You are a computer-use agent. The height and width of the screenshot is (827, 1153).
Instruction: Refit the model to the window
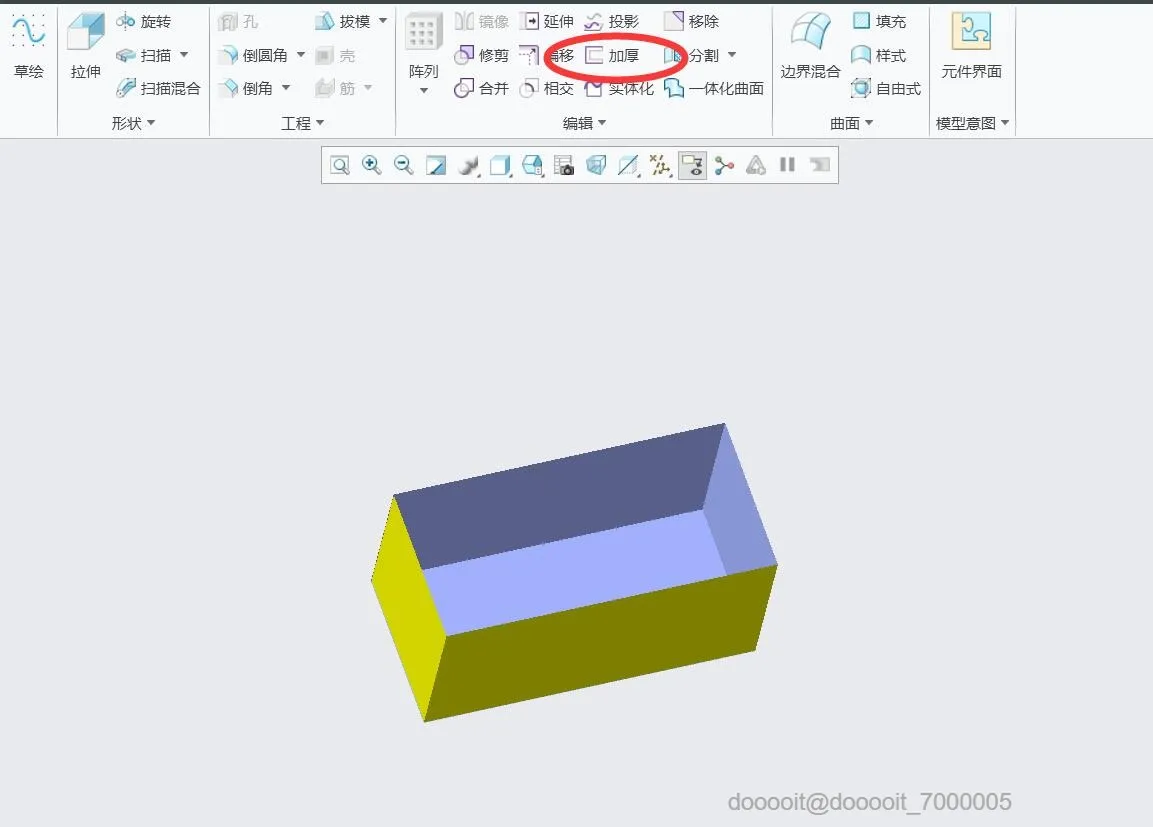click(340, 165)
